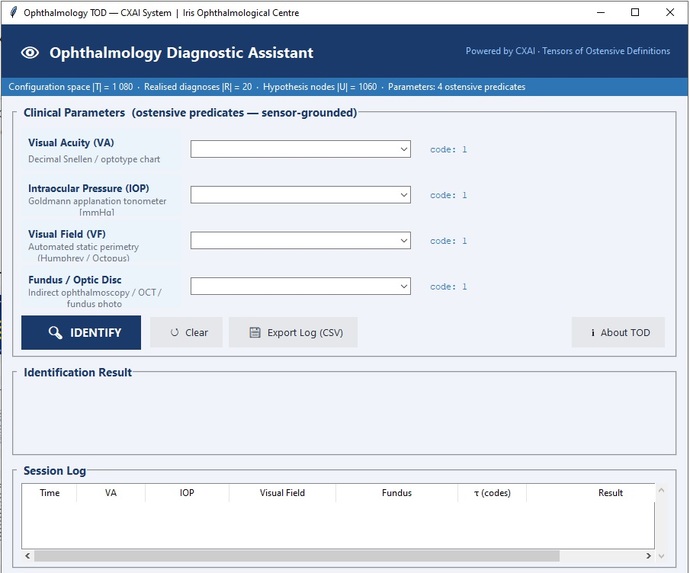Click the floppy disk icon on Export Log
690x573 pixels.
tap(255, 333)
